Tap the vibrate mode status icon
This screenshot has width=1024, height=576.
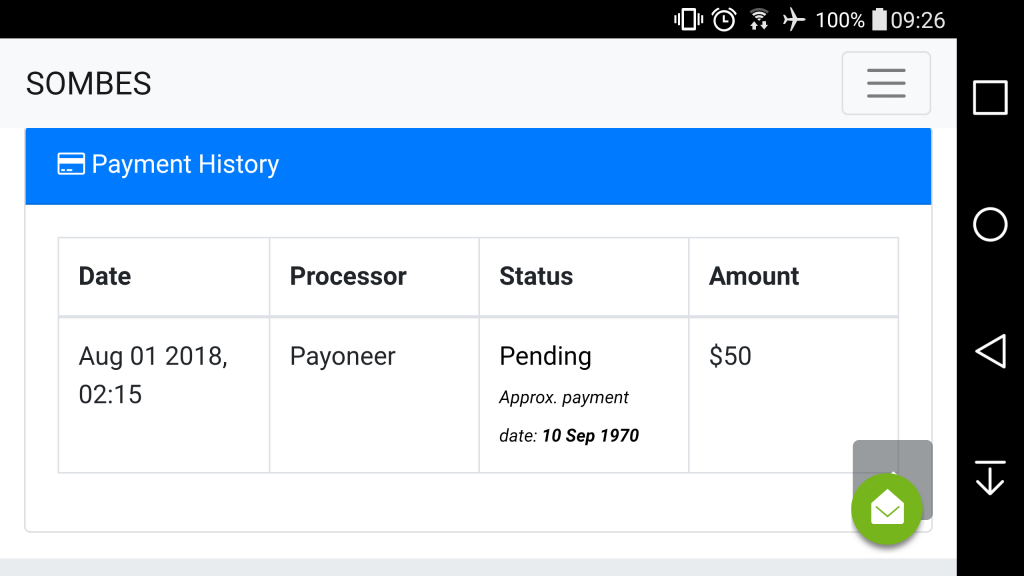[688, 20]
